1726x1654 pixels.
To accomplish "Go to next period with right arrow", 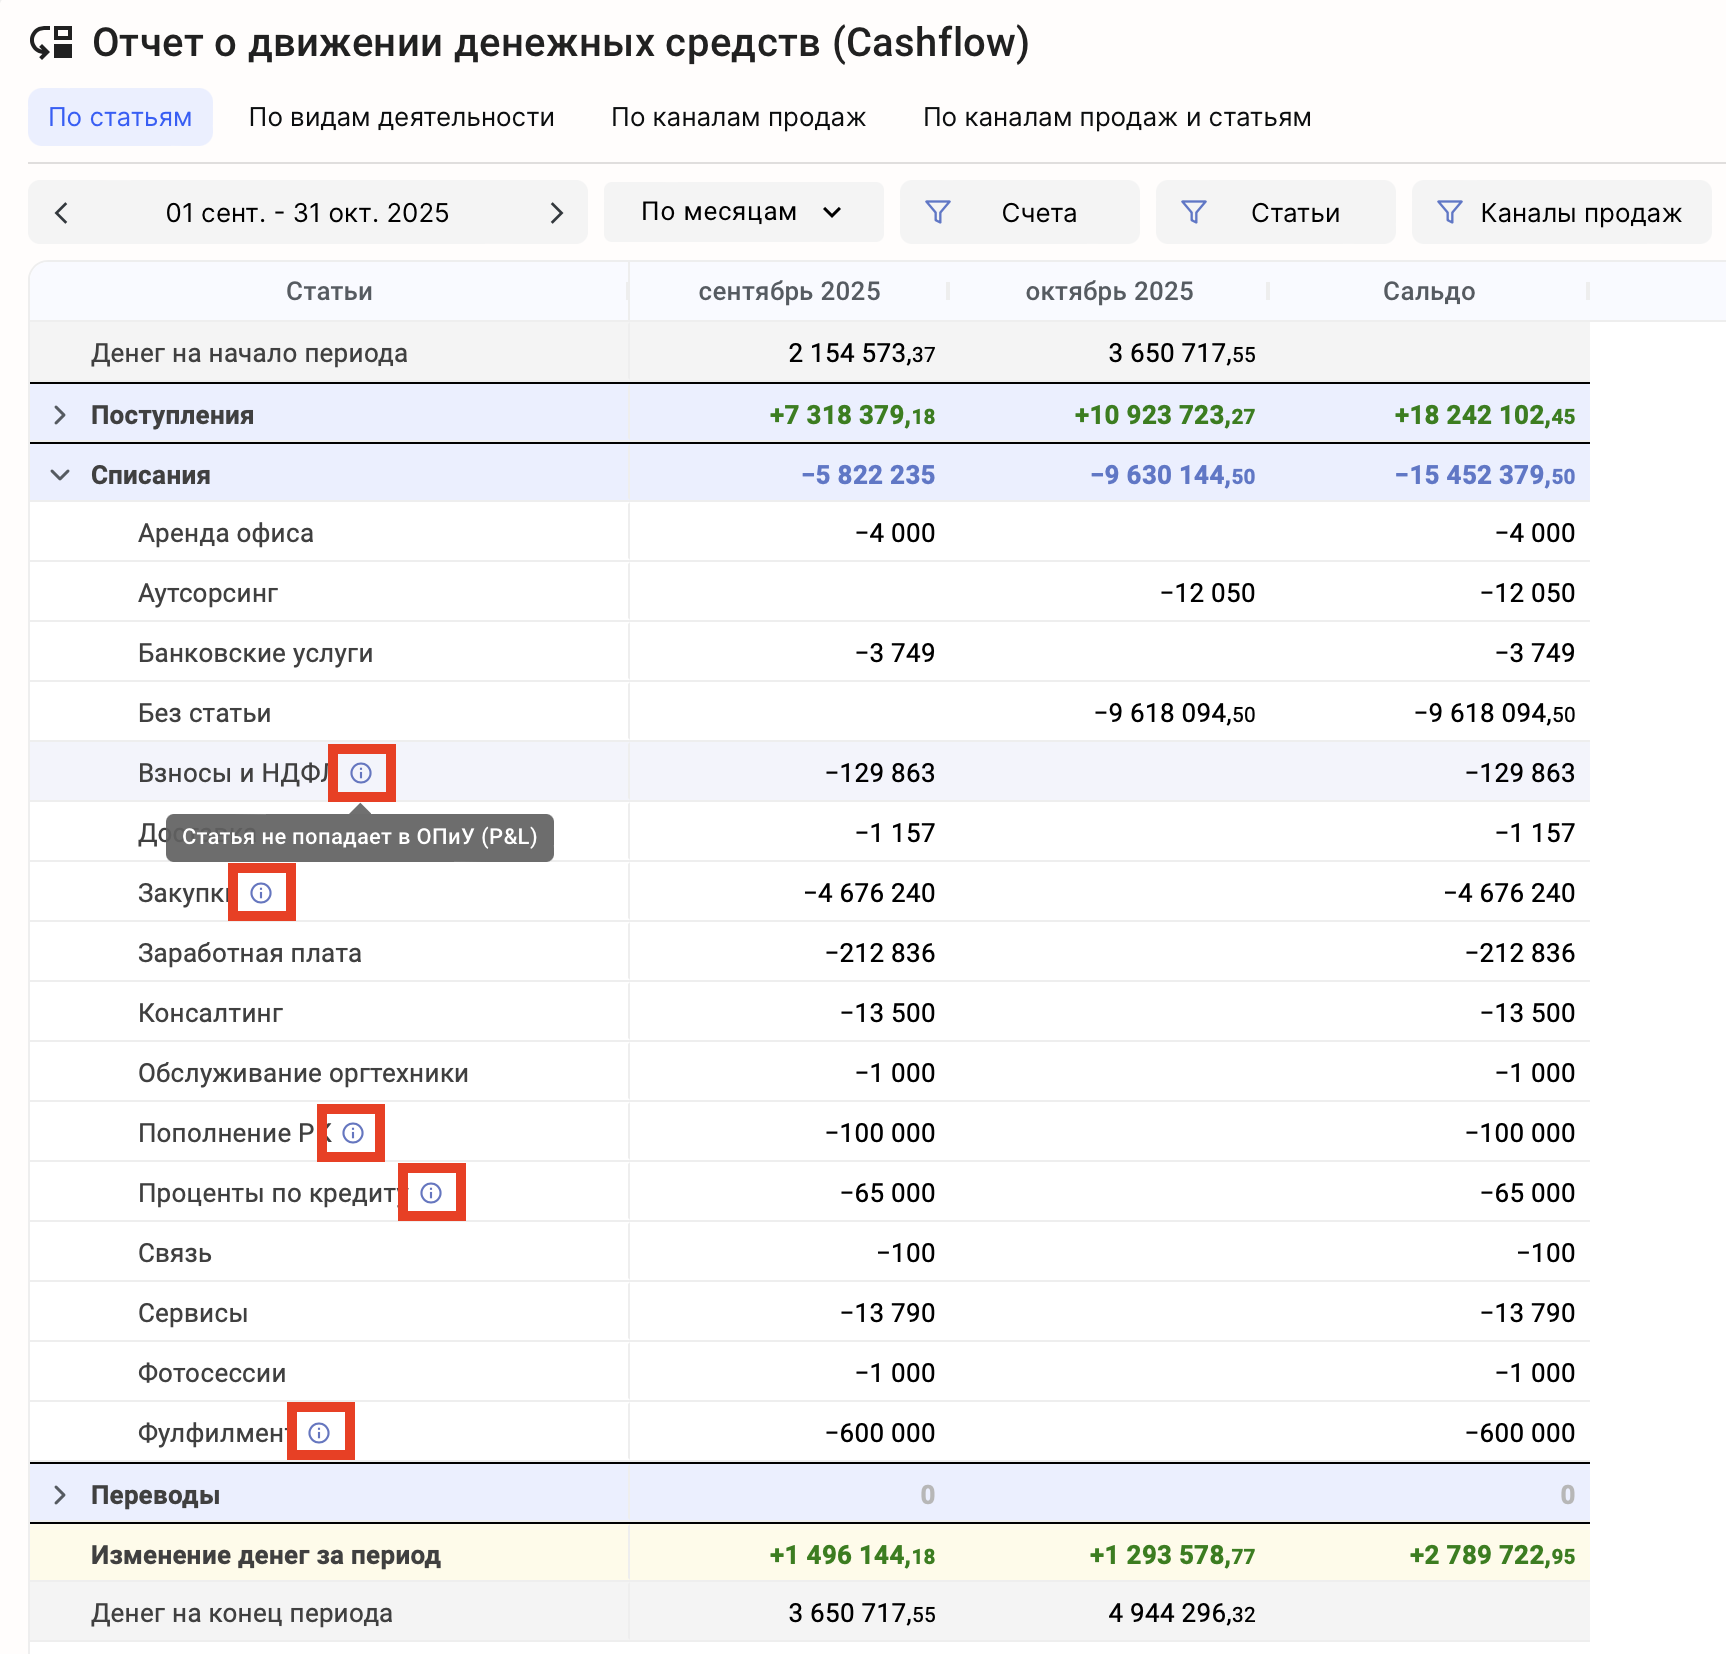I will [x=556, y=213].
